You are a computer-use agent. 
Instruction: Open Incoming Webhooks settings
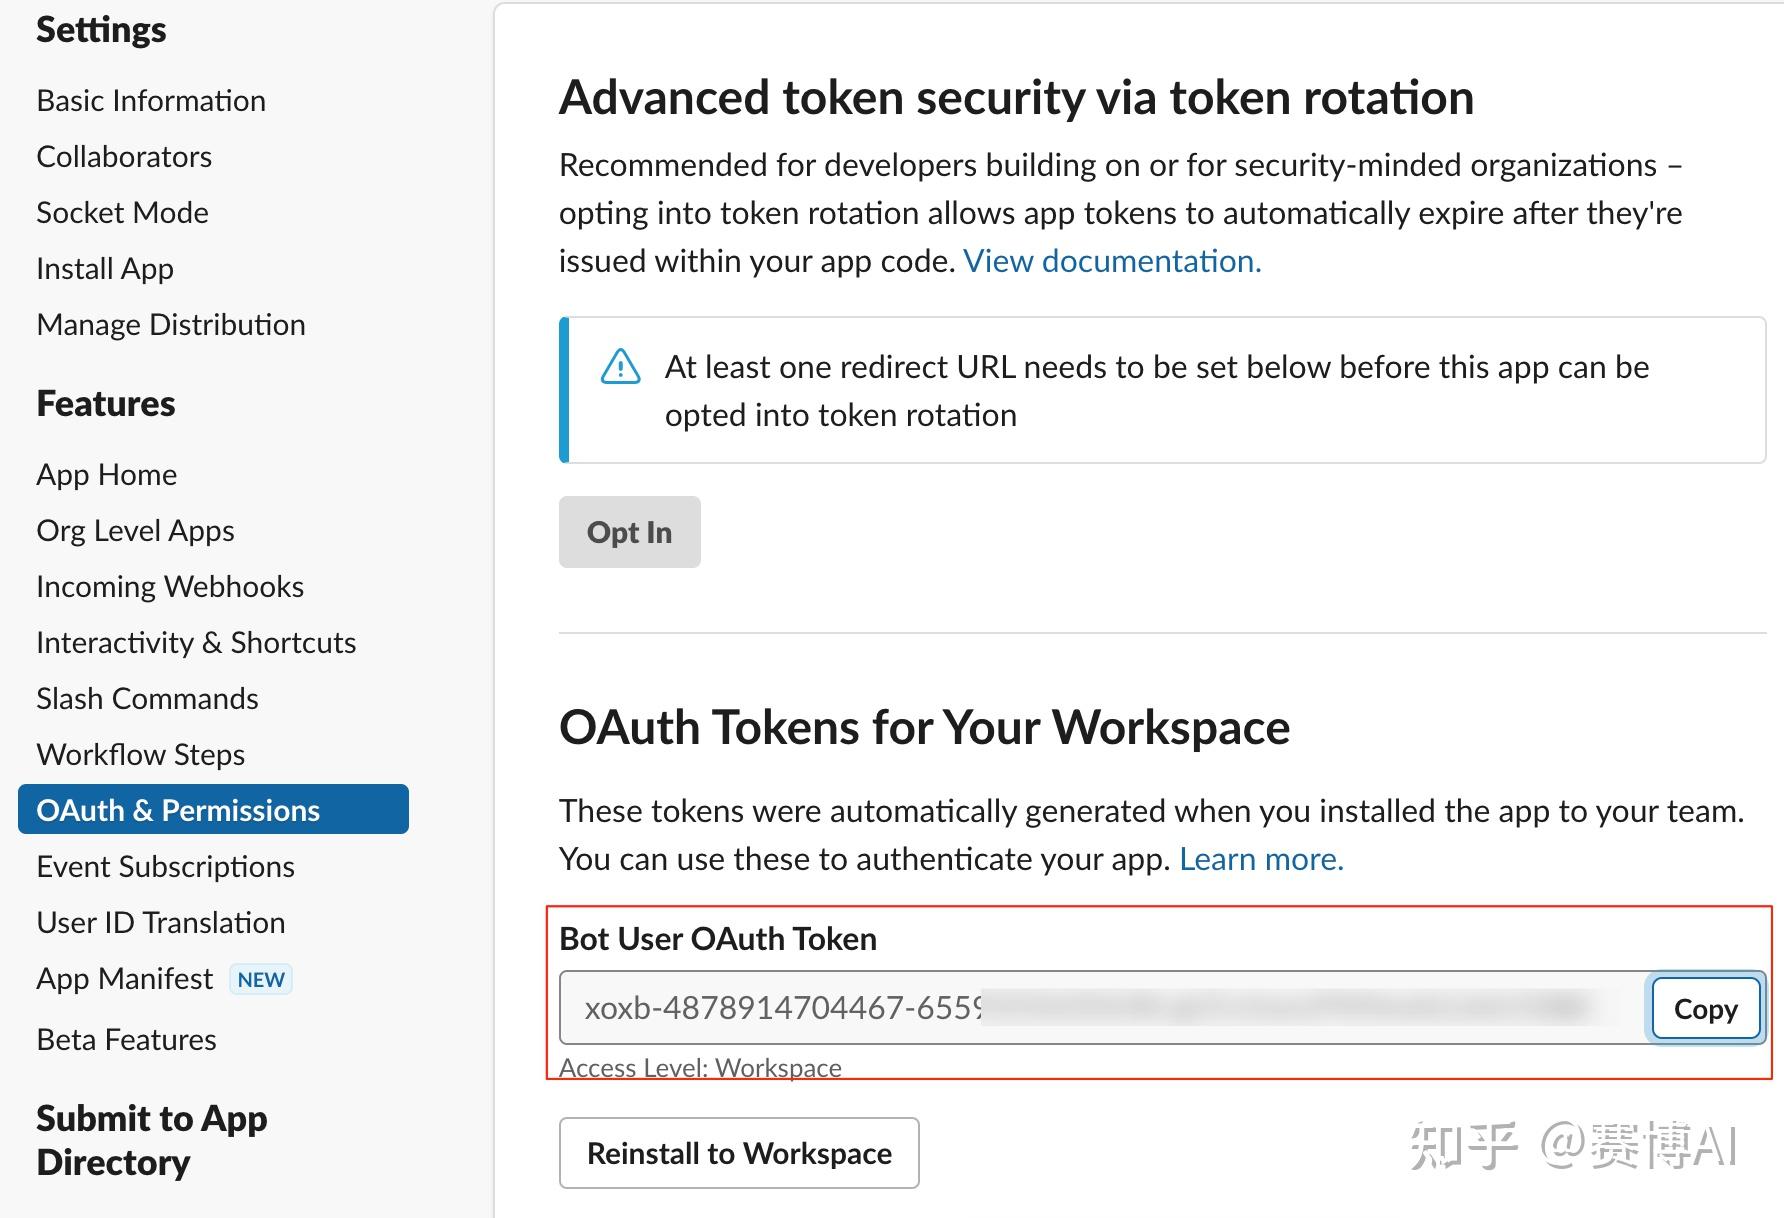point(170,587)
